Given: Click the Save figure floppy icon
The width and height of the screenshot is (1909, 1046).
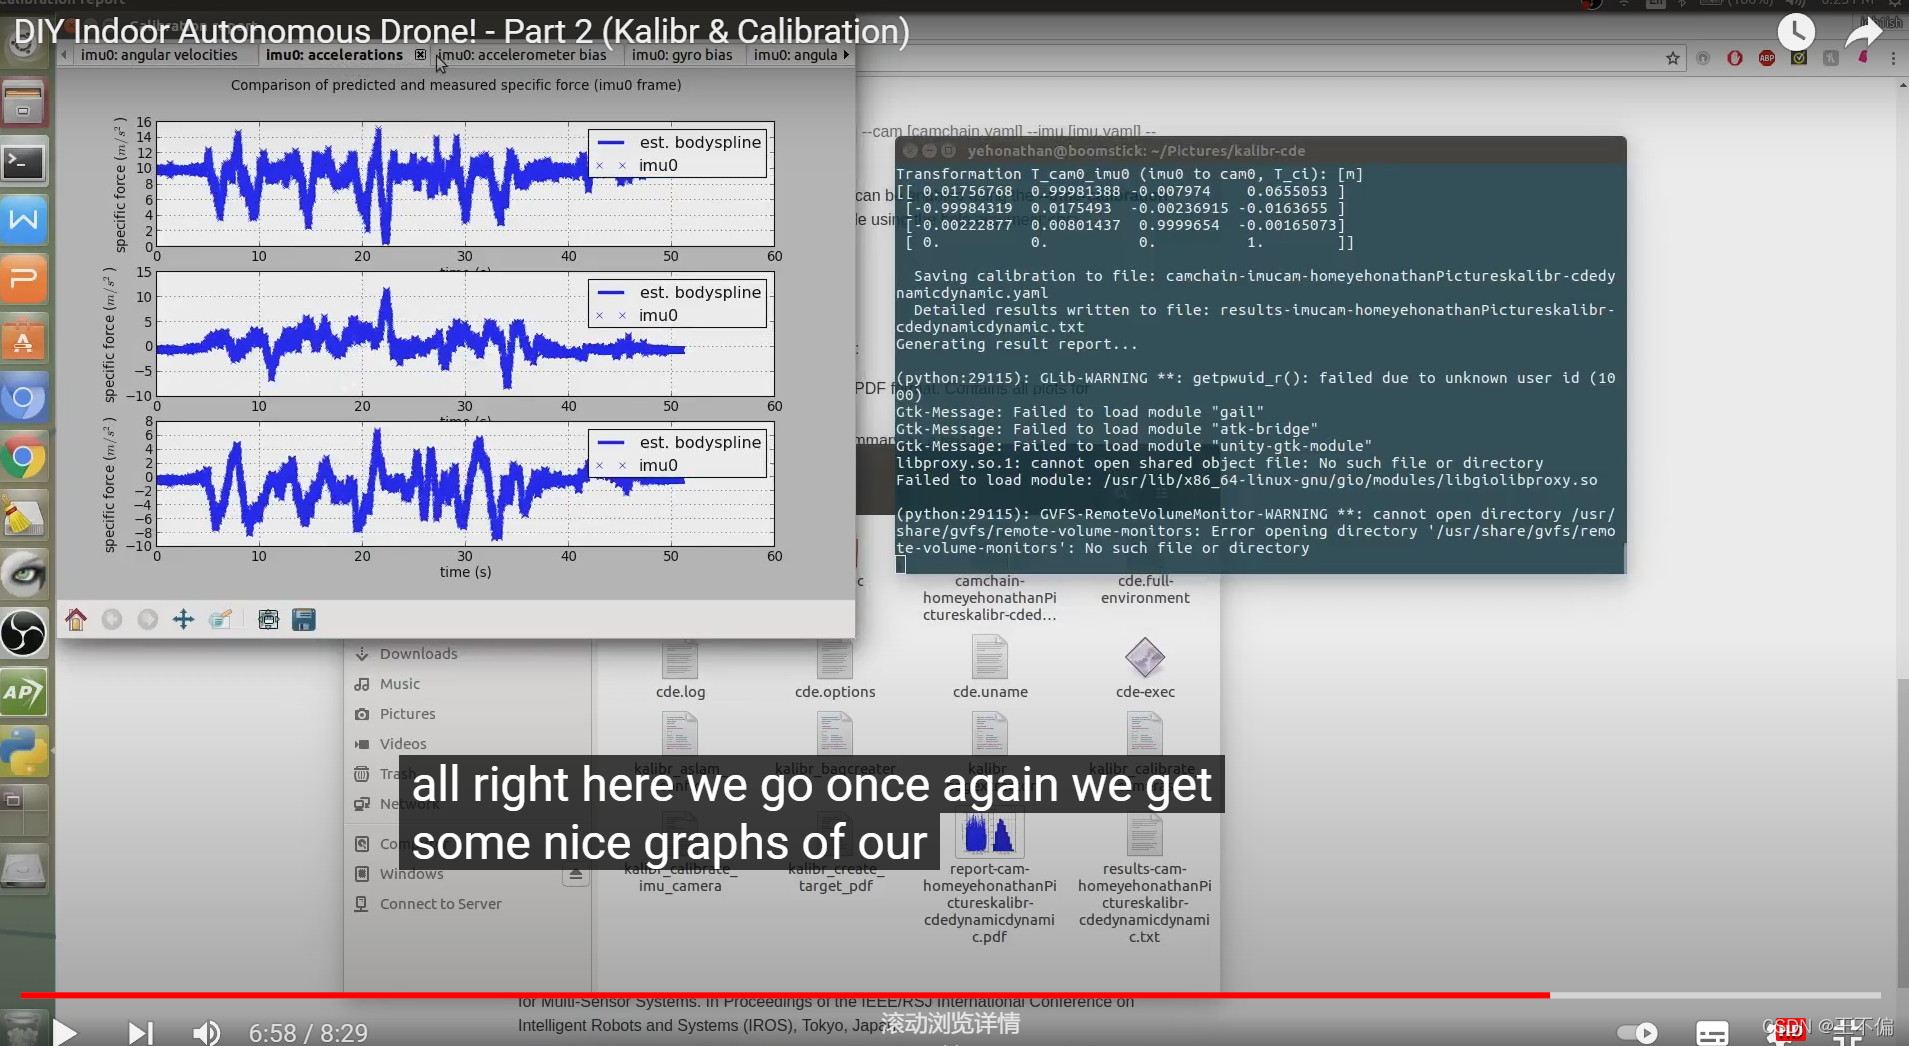Looking at the screenshot, I should tap(304, 620).
